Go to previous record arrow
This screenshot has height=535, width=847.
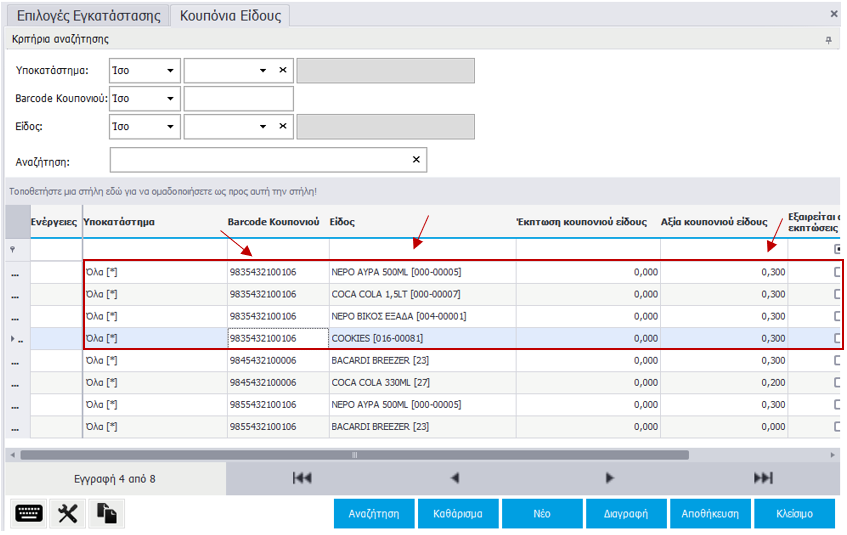pyautogui.click(x=455, y=478)
